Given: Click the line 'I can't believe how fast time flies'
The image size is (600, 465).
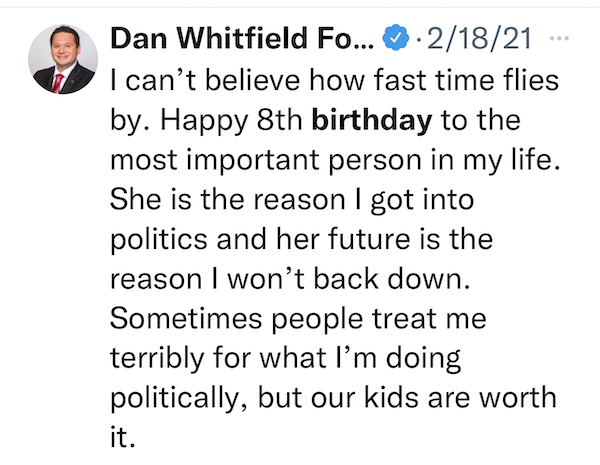Looking at the screenshot, I should 334,80.
